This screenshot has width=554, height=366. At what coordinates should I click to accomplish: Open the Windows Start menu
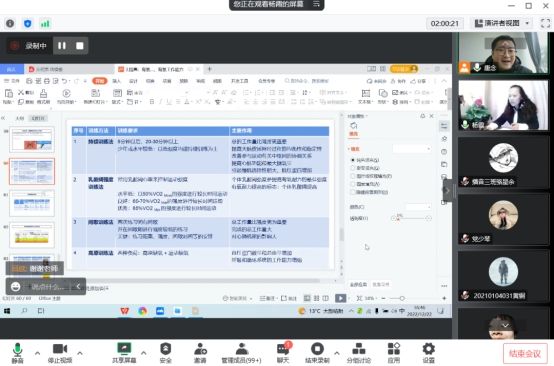pos(7,311)
